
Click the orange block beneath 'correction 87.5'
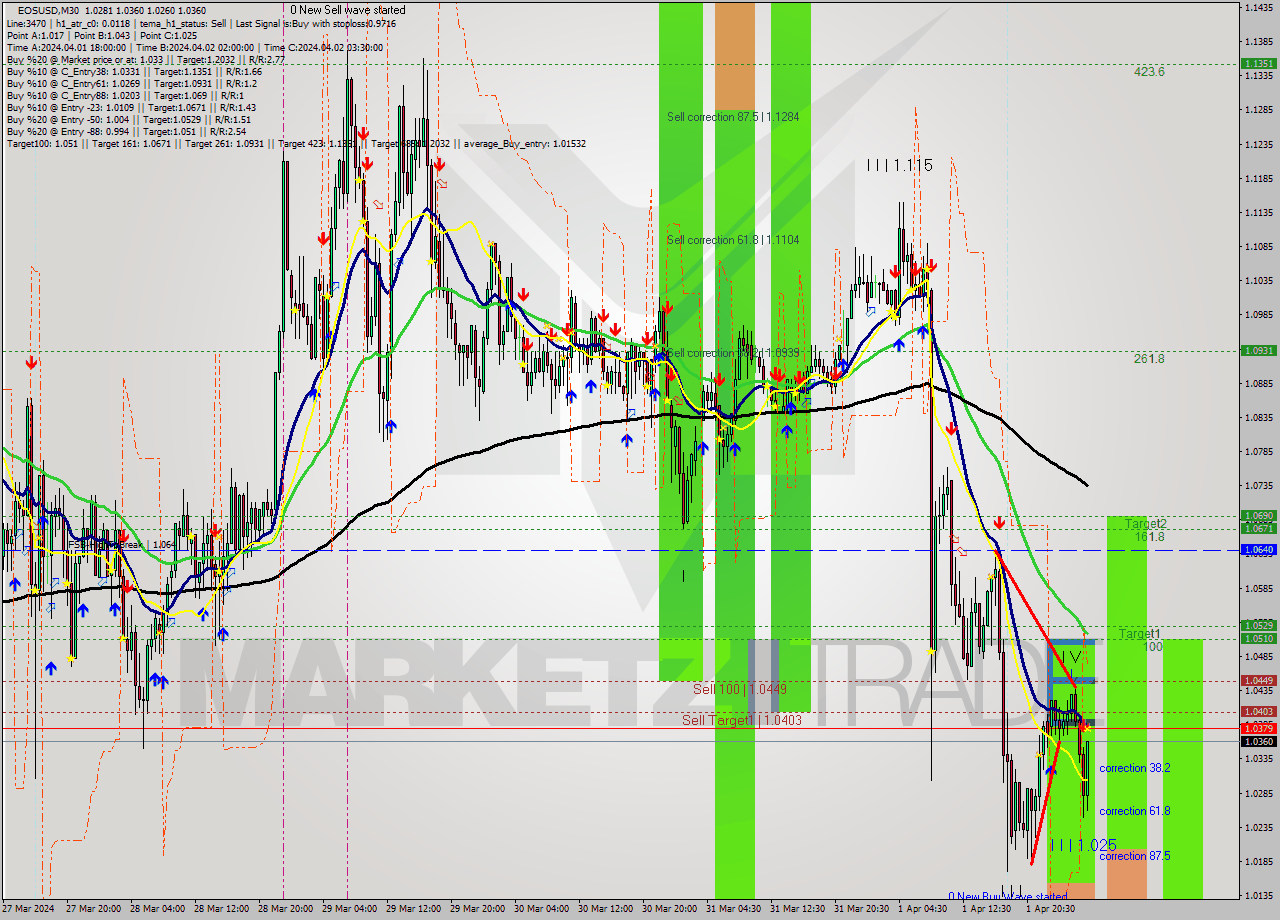pyautogui.click(x=1126, y=876)
